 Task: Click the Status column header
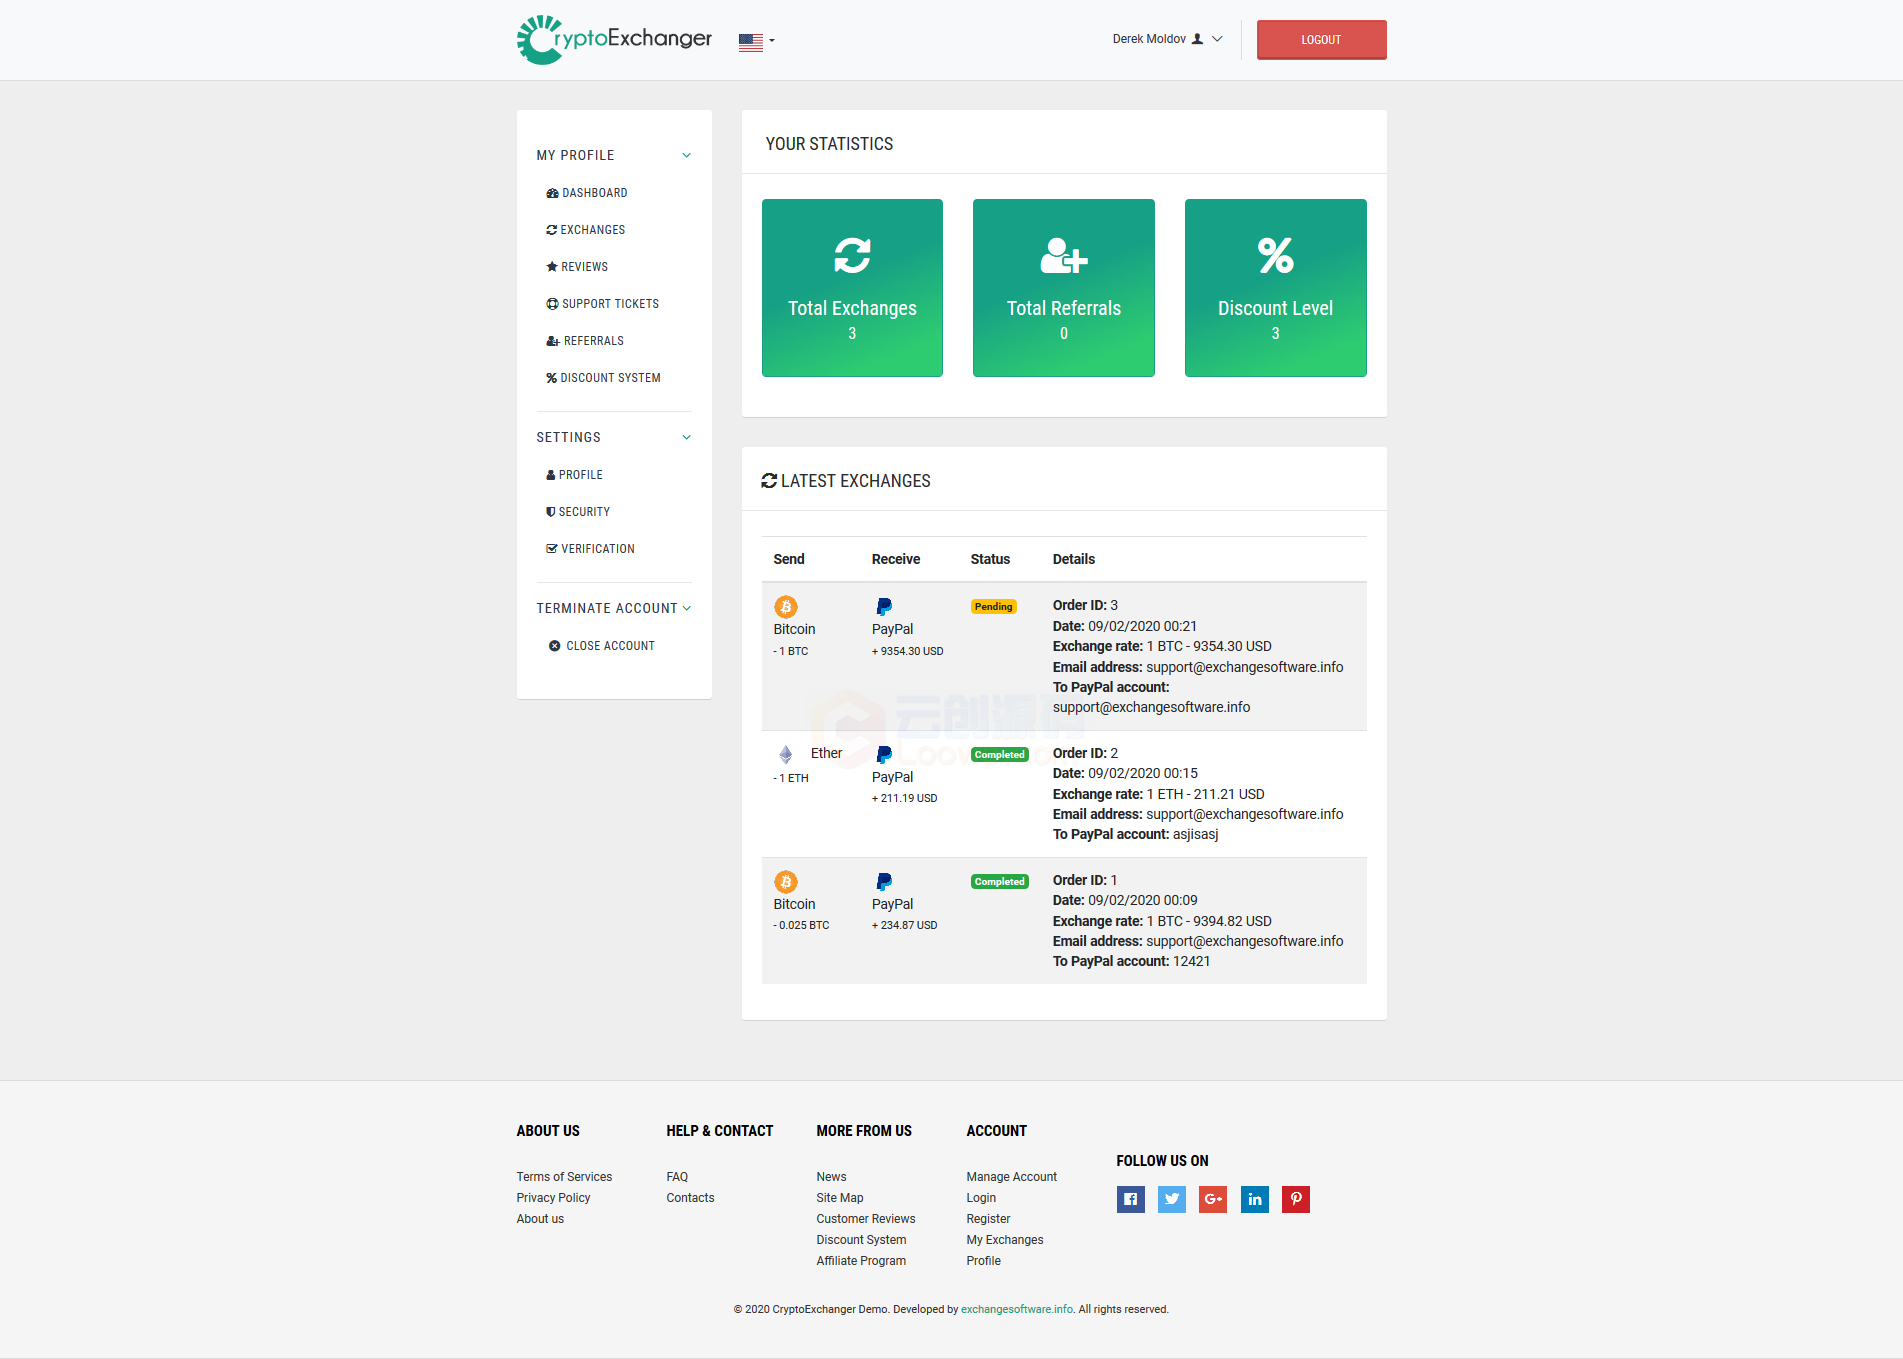click(990, 559)
